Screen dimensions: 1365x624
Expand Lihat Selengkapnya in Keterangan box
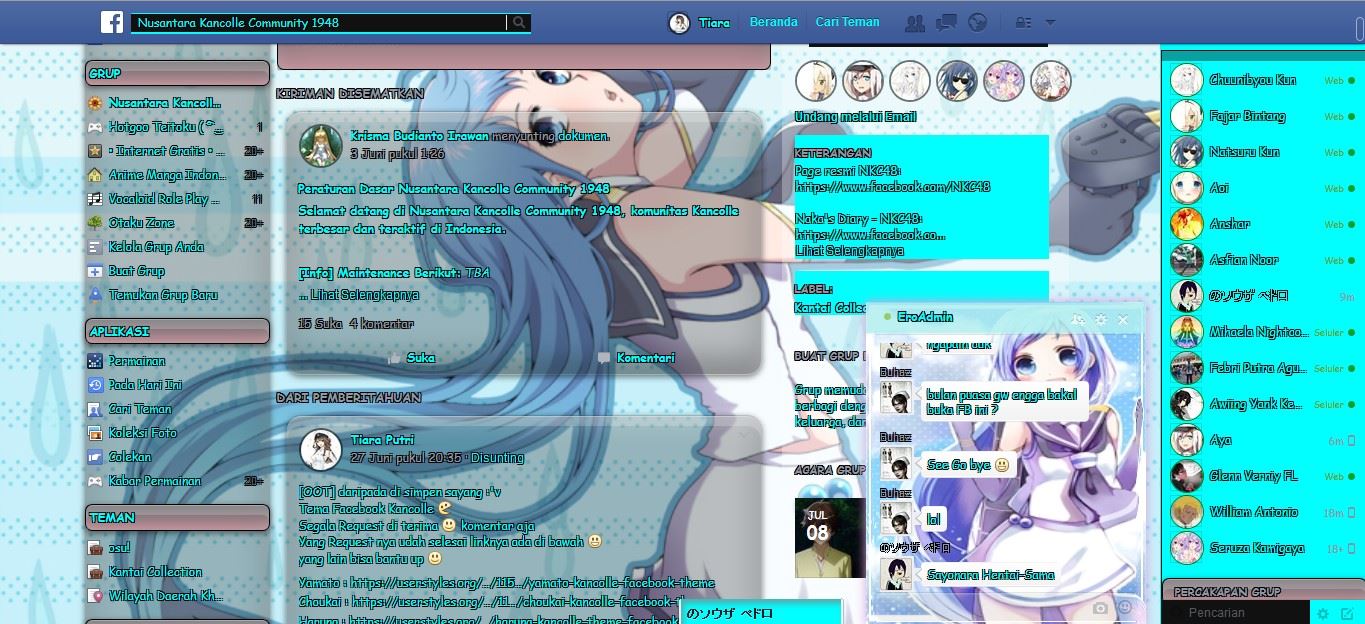pyautogui.click(x=850, y=251)
